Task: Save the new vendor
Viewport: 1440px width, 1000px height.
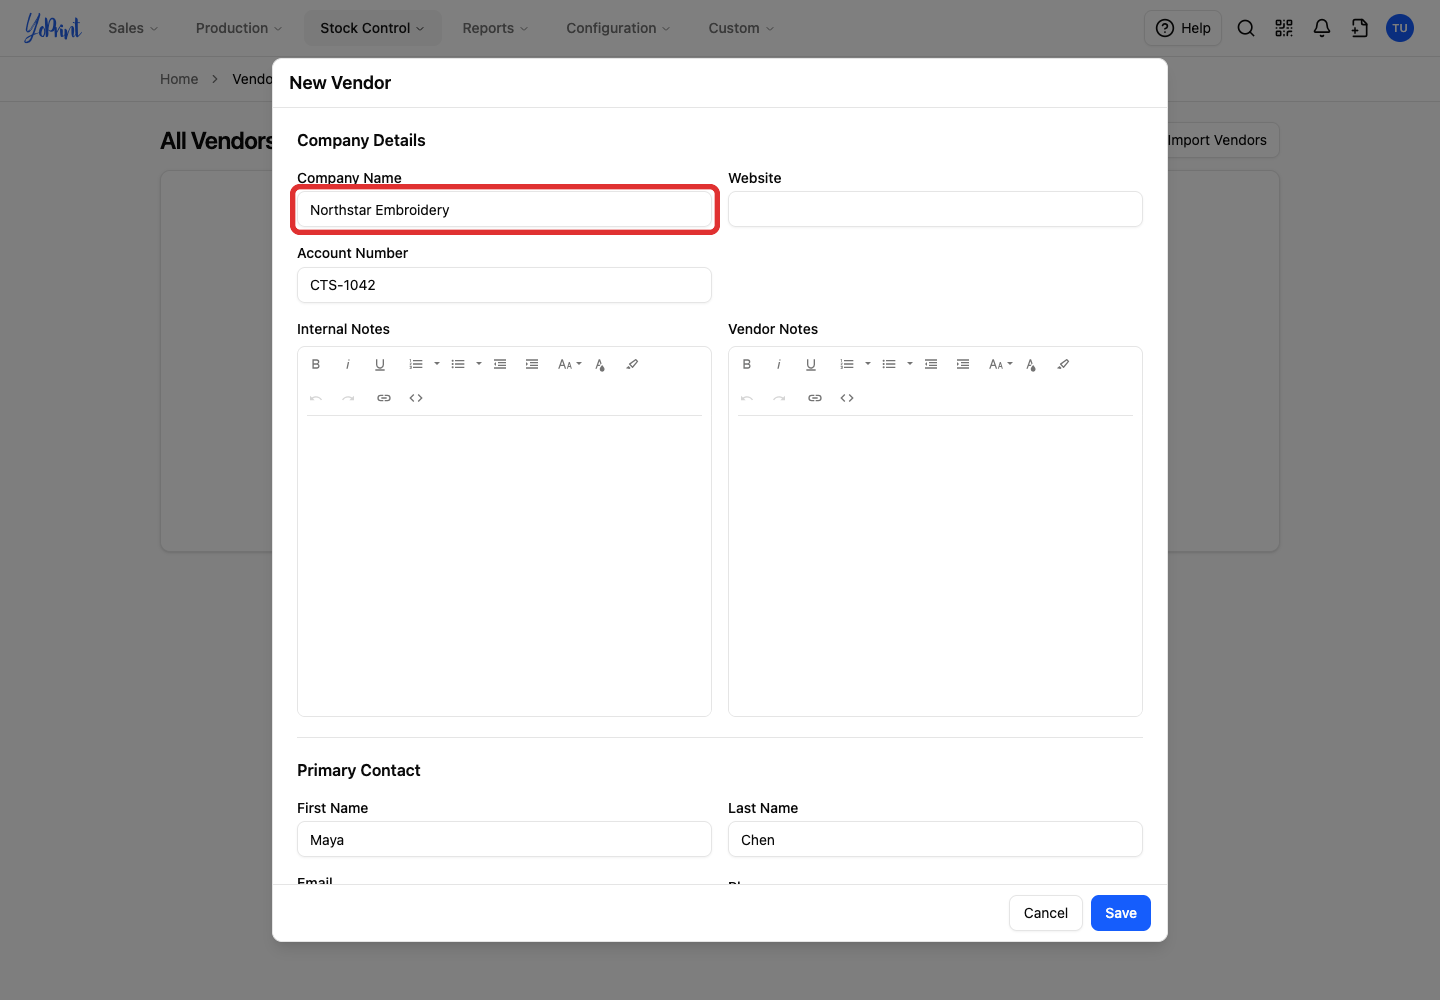Action: pyautogui.click(x=1121, y=913)
